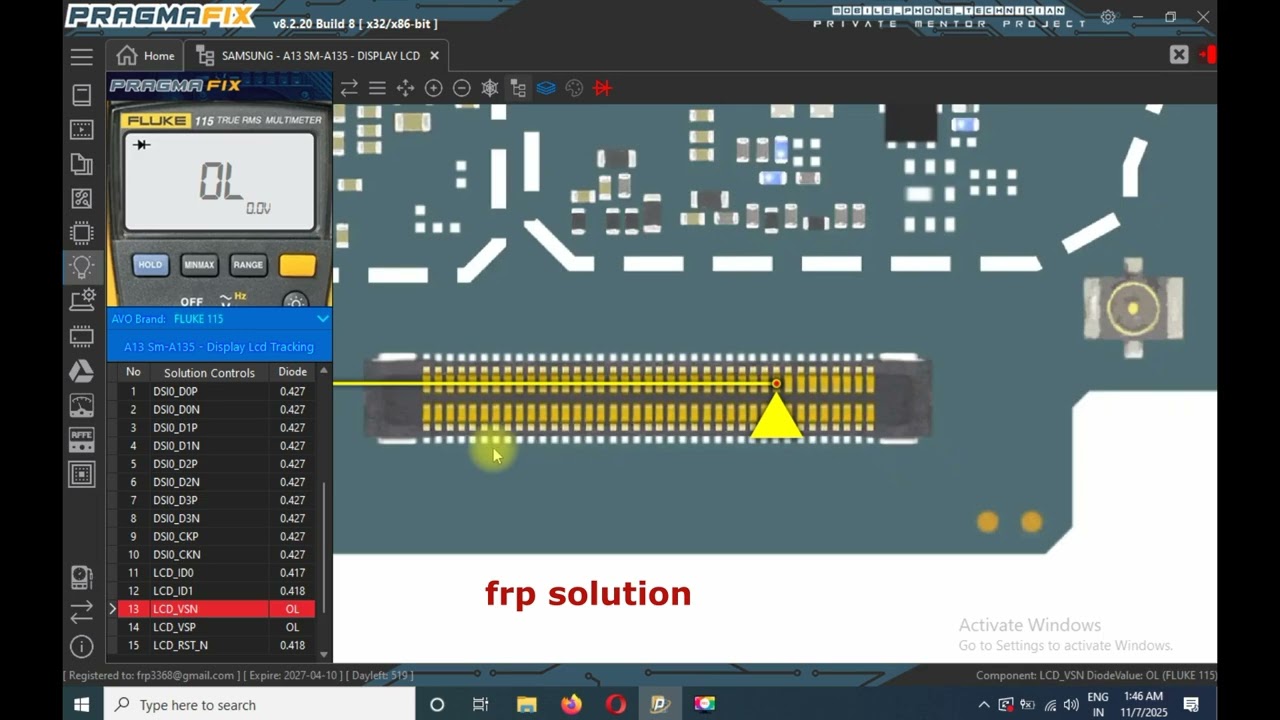Open the IC component sidebar icon
Screen dimensions: 1280x720
pos(82,336)
